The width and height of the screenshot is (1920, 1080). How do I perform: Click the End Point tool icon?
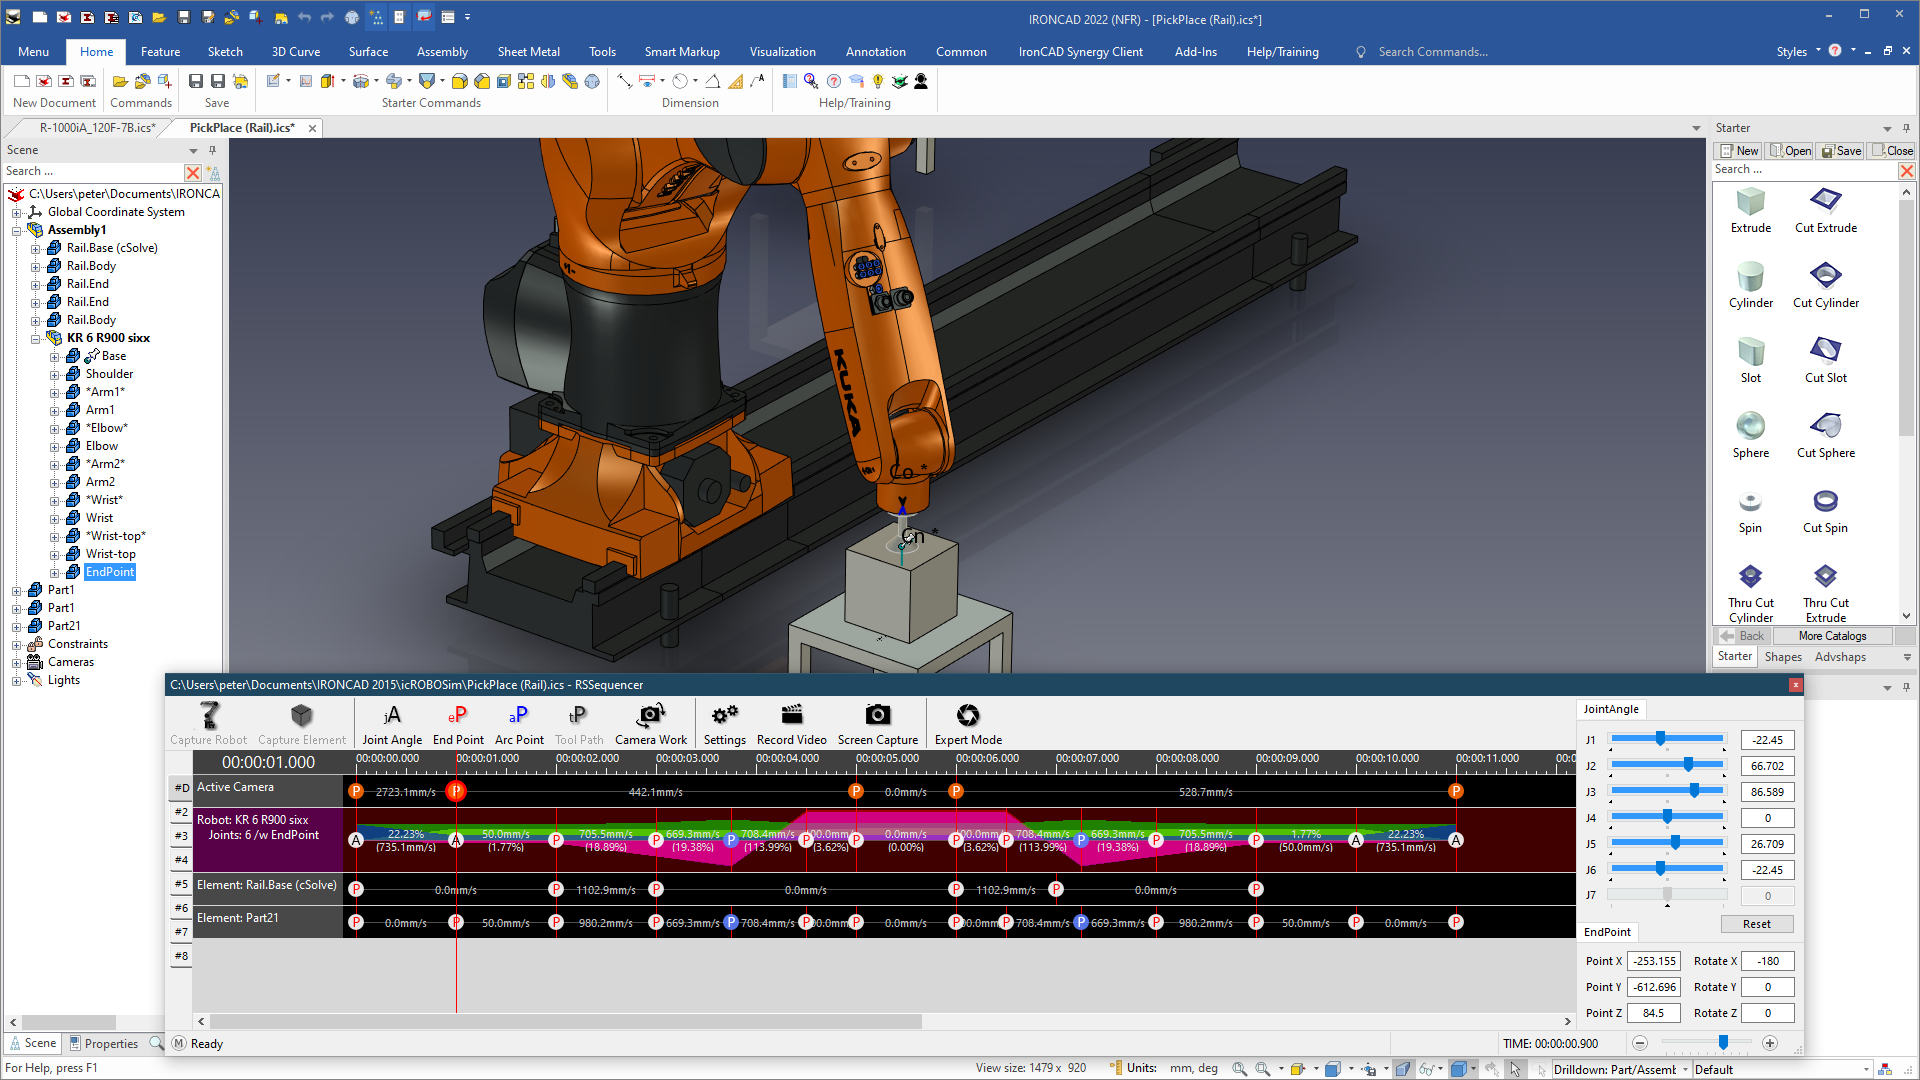coord(458,716)
